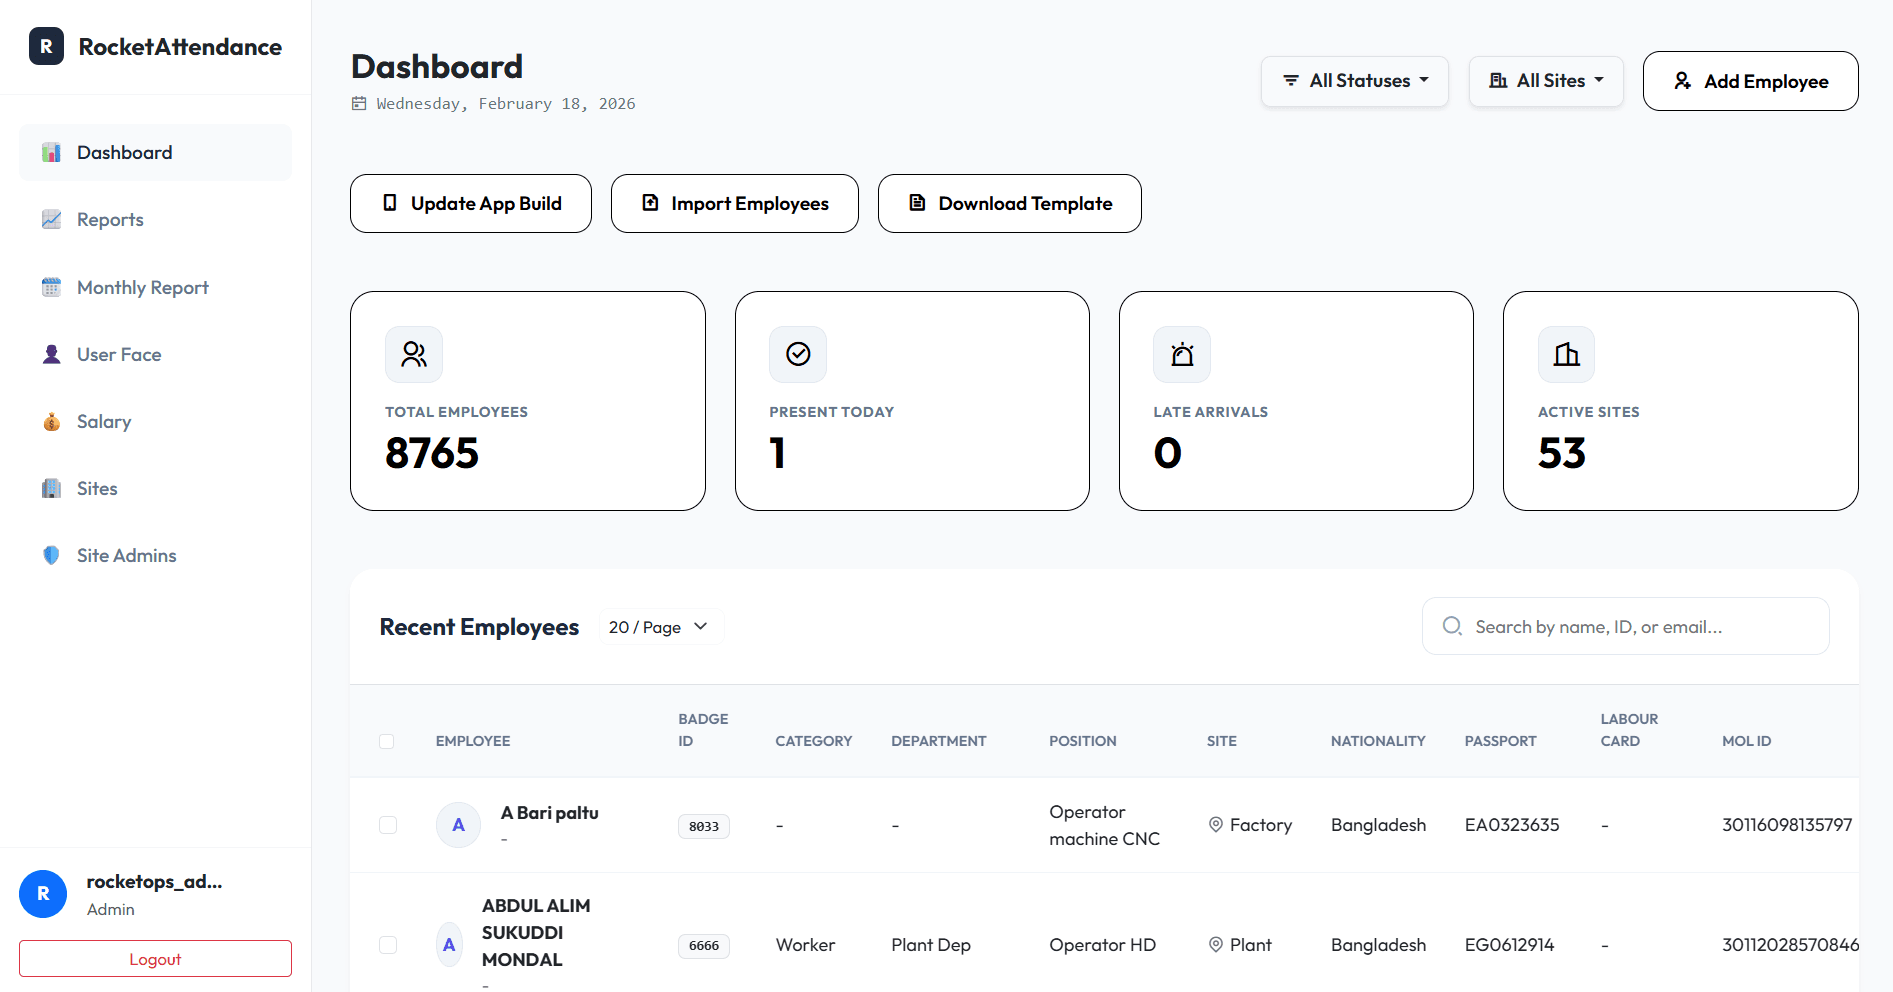The height and width of the screenshot is (992, 1893).
Task: Open the All Statuses filter dropdown
Action: coord(1354,81)
